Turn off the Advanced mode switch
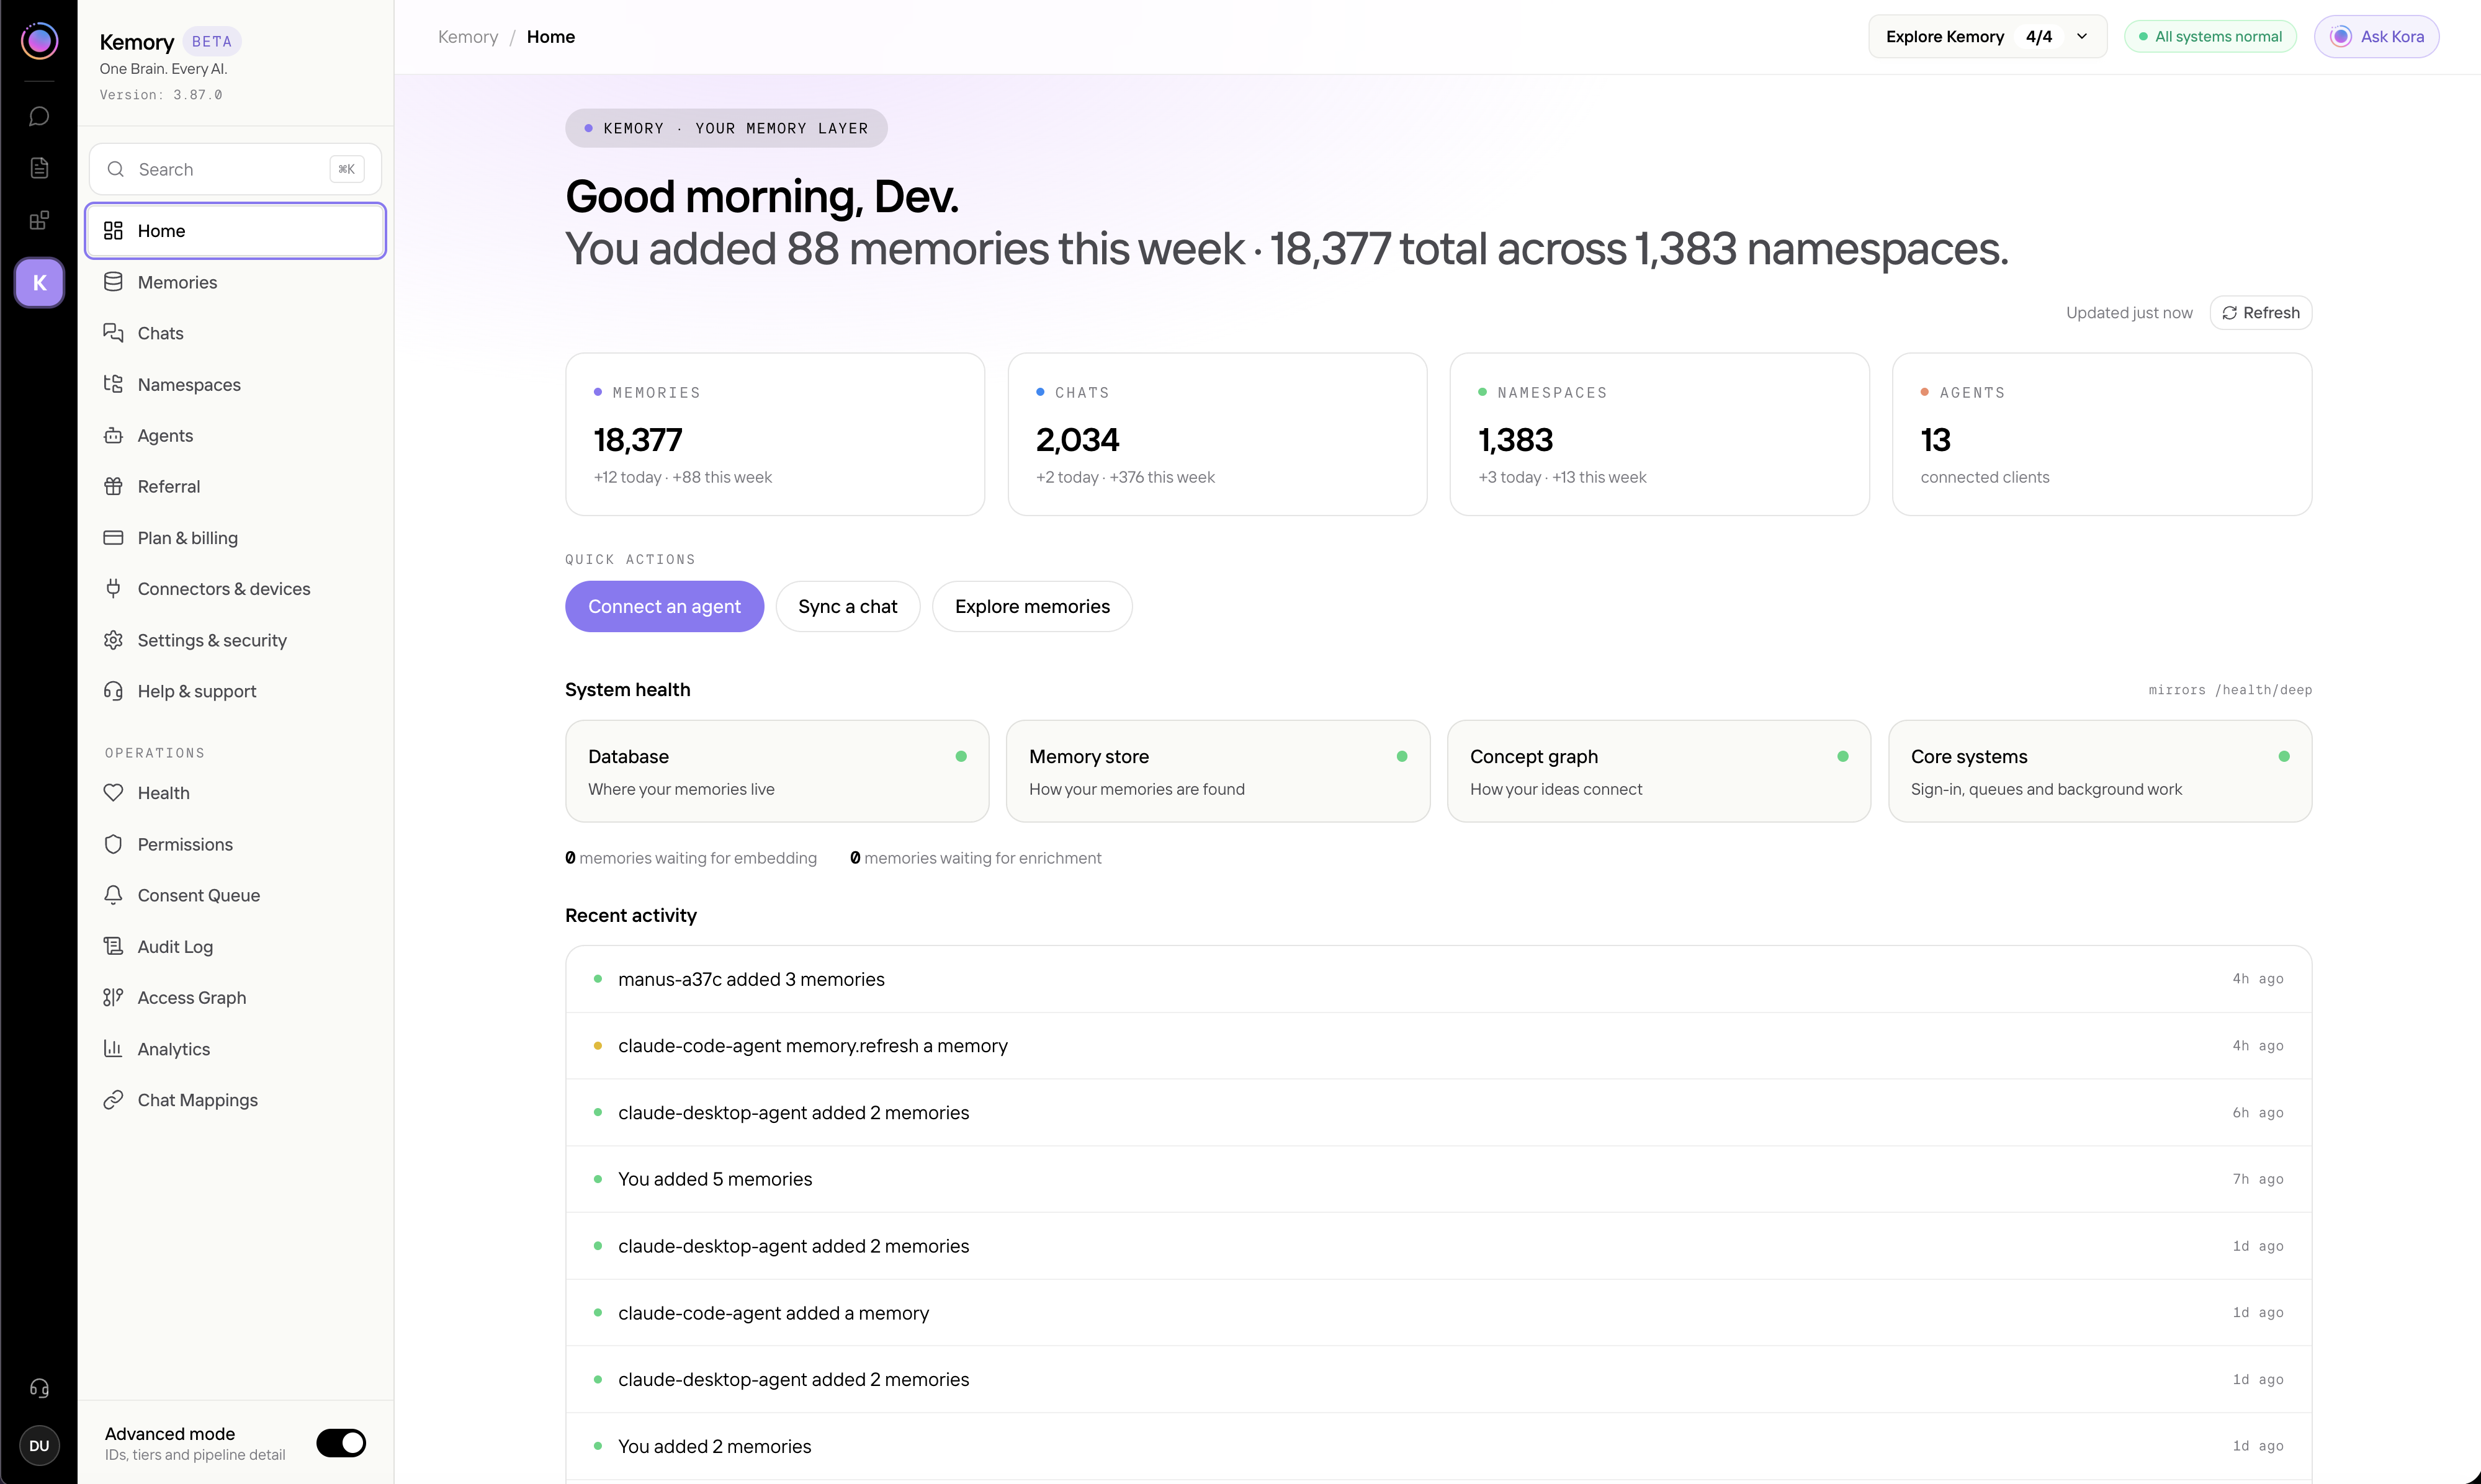The width and height of the screenshot is (2481, 1484). 341,1443
